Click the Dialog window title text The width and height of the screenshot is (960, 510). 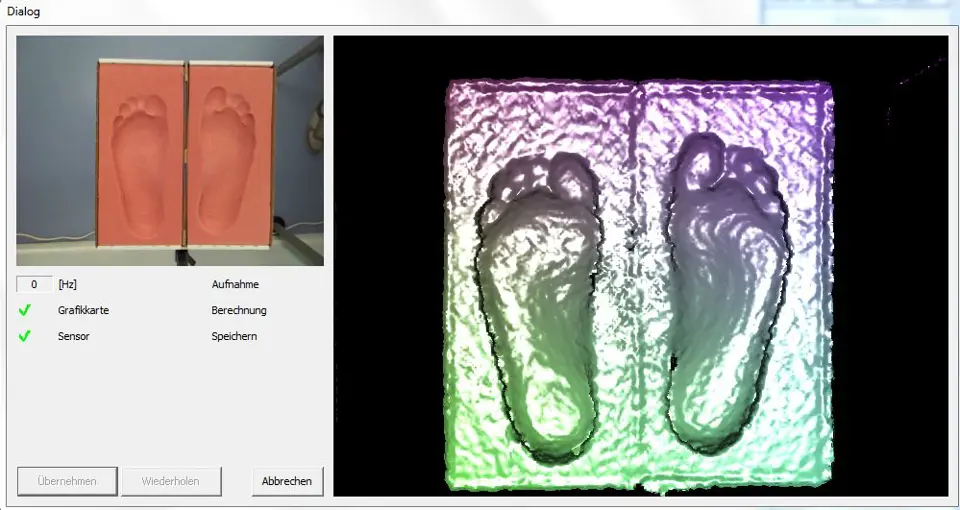pyautogui.click(x=24, y=10)
